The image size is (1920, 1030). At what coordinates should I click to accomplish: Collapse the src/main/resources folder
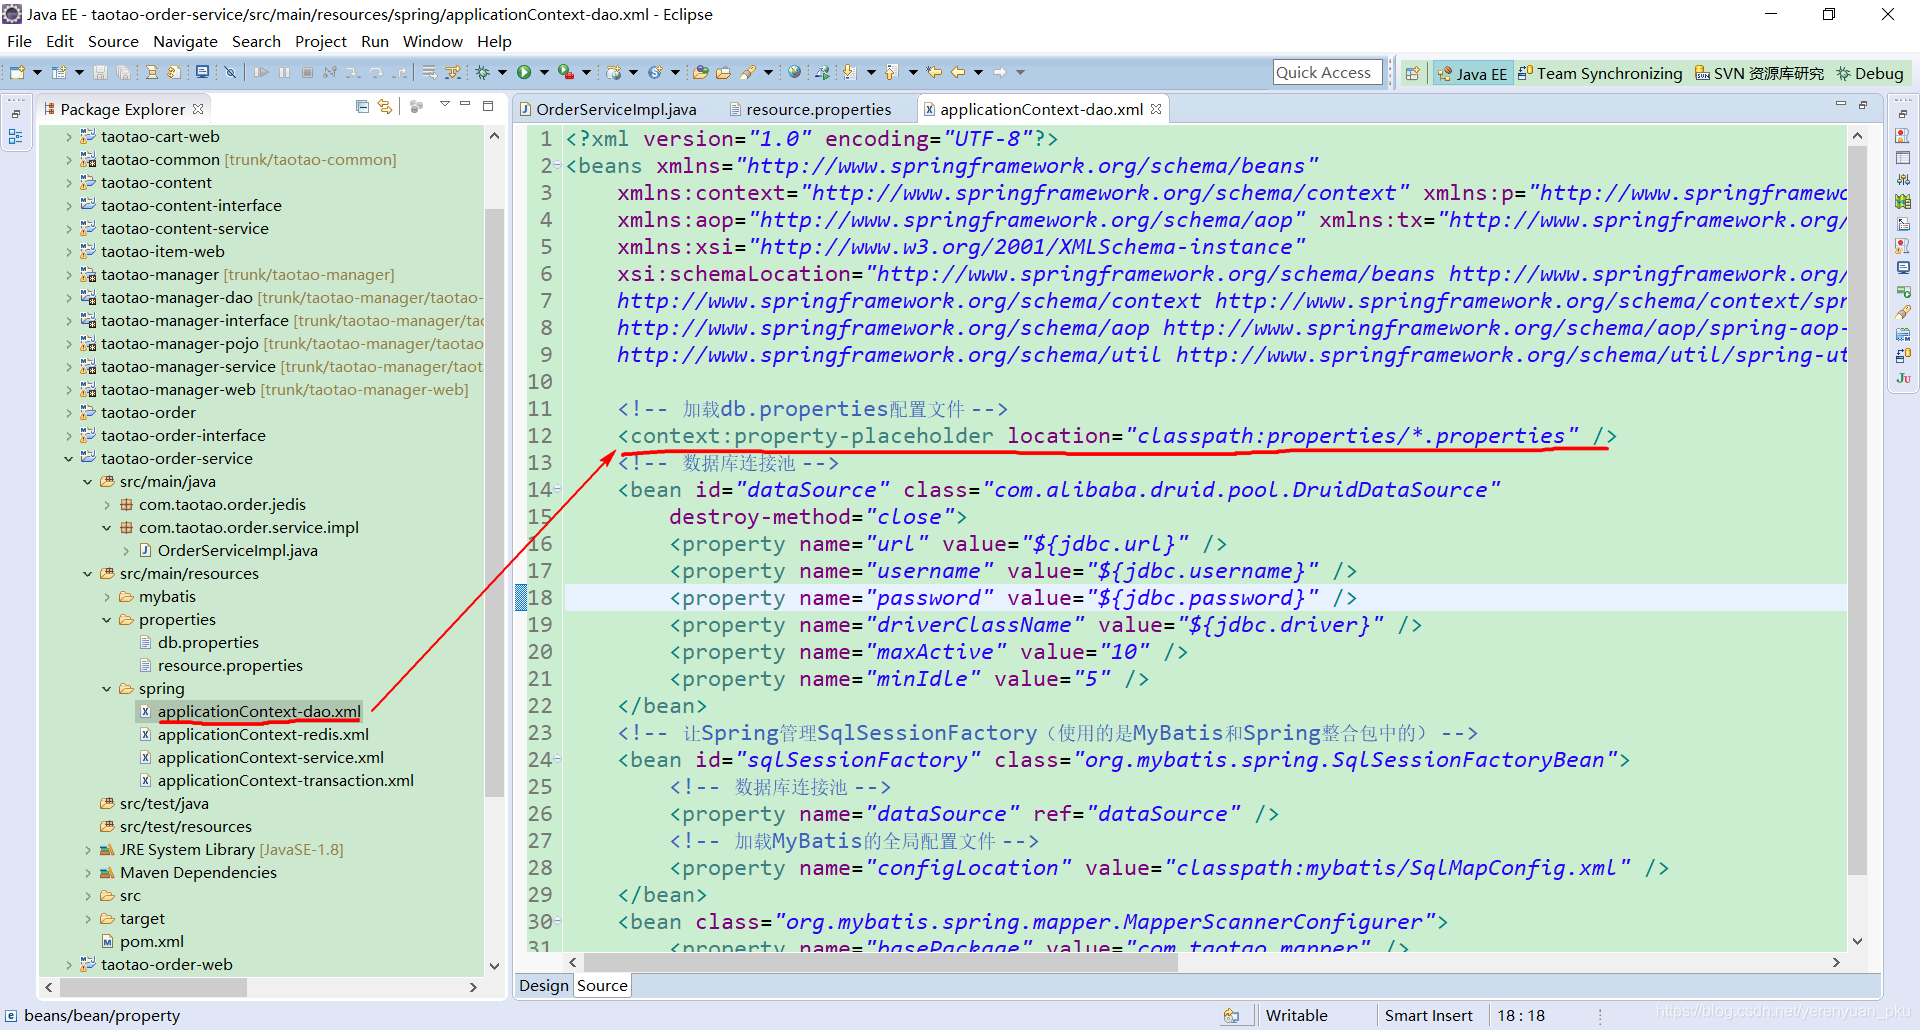87,573
